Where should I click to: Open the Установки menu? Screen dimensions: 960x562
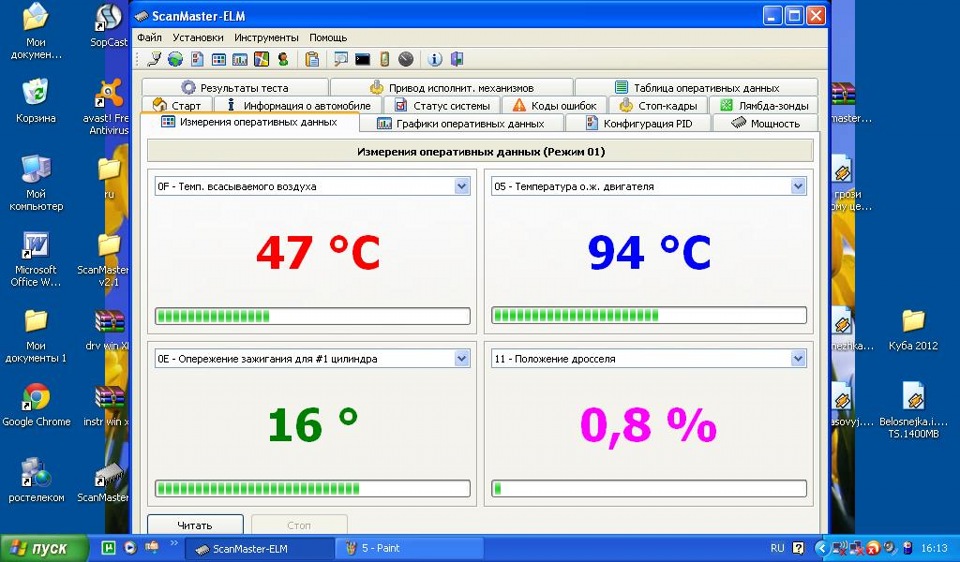198,37
